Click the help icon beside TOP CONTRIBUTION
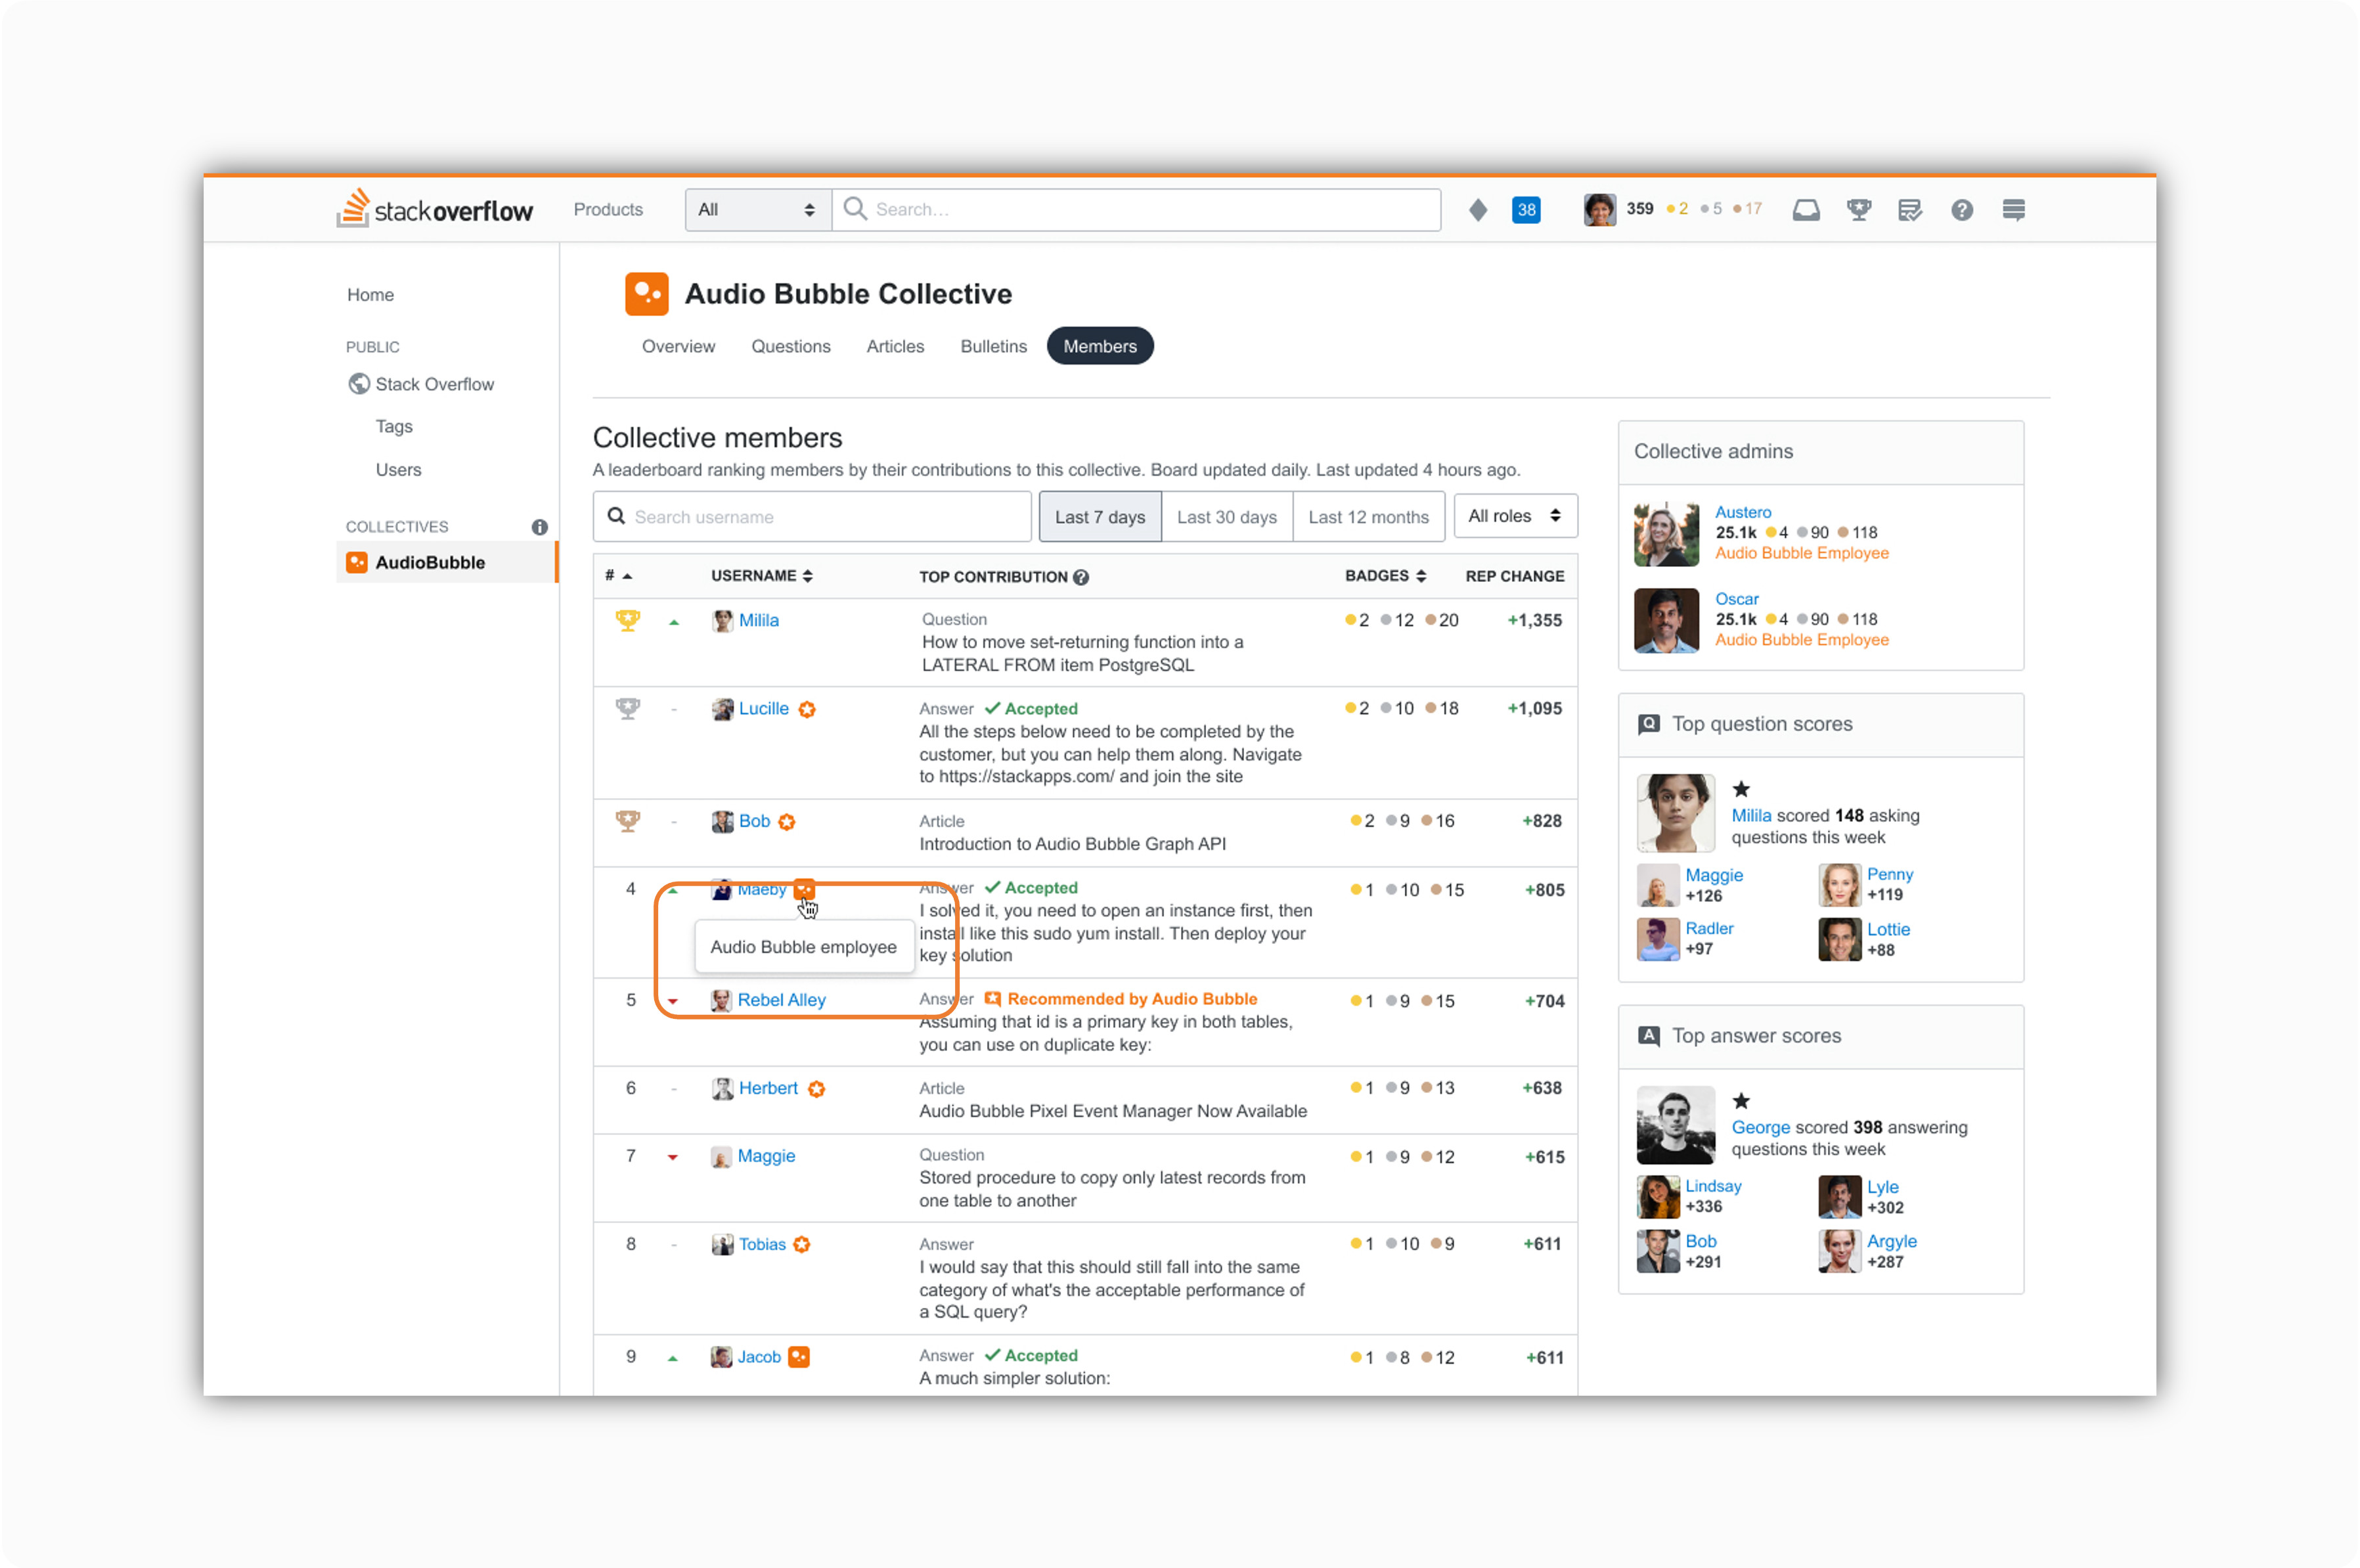 click(x=1081, y=577)
